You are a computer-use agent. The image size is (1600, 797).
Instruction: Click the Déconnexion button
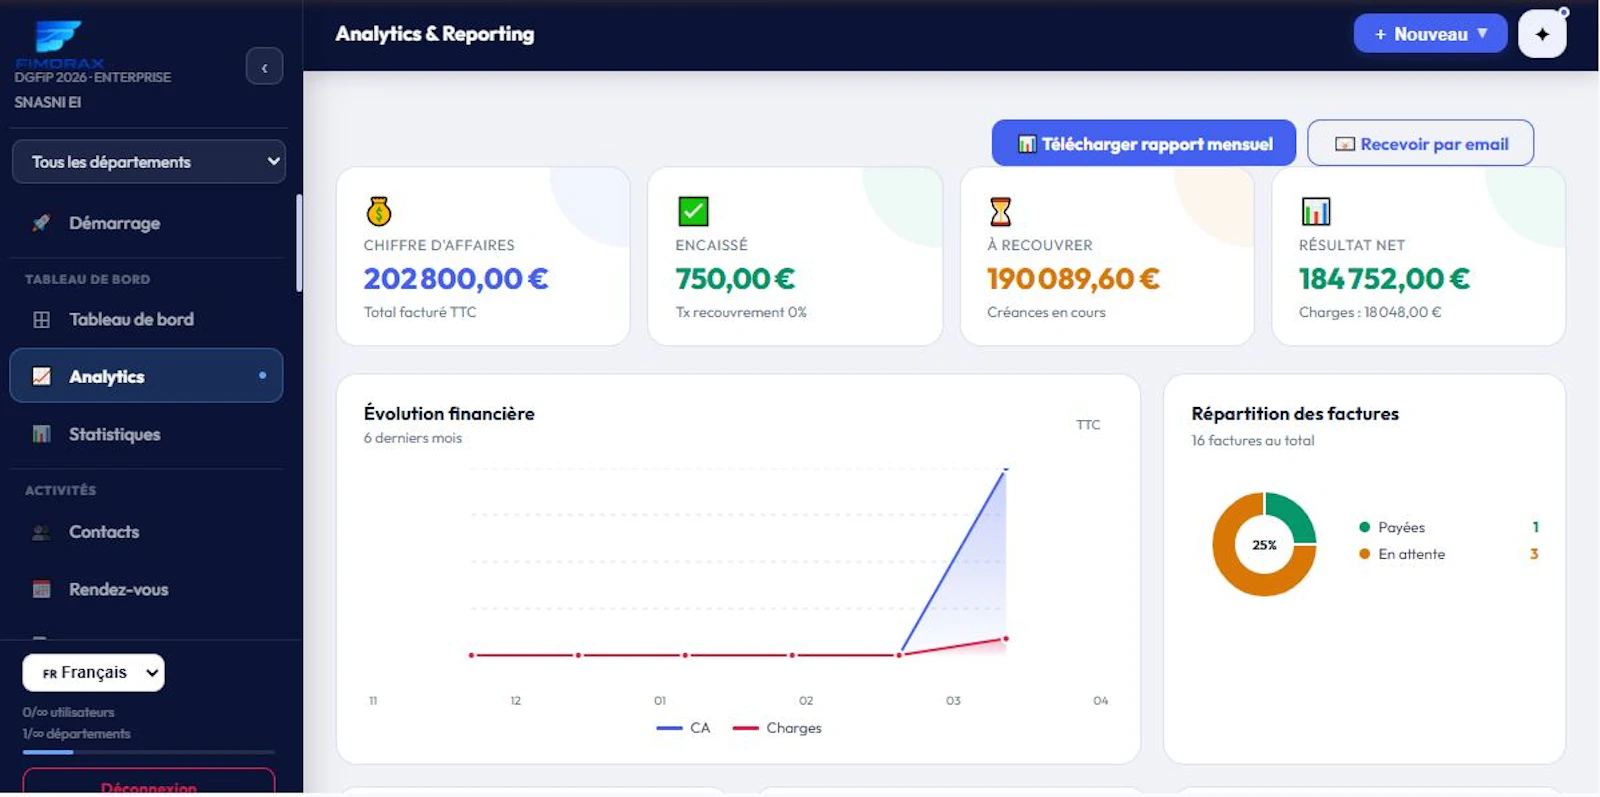(148, 782)
